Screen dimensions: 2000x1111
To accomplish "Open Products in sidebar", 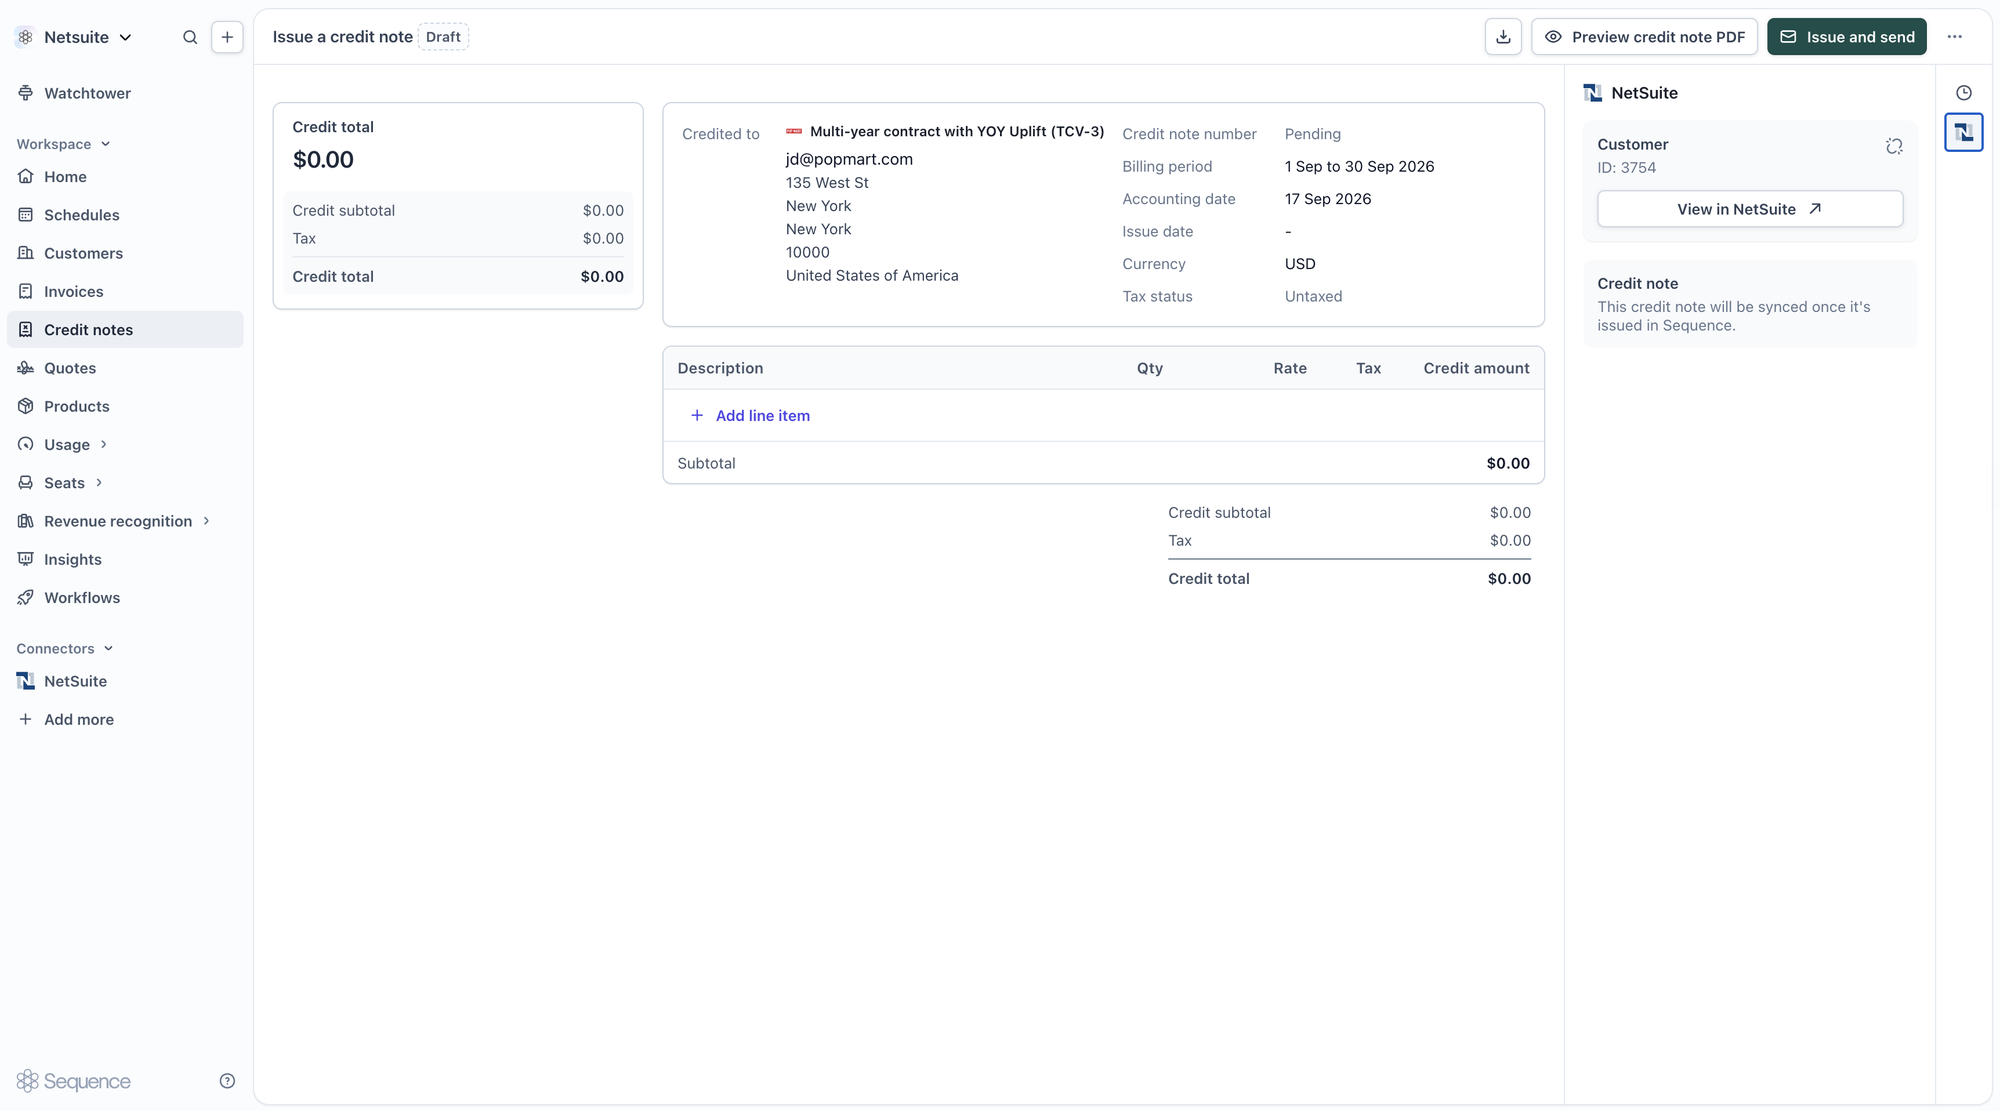I will 76,406.
